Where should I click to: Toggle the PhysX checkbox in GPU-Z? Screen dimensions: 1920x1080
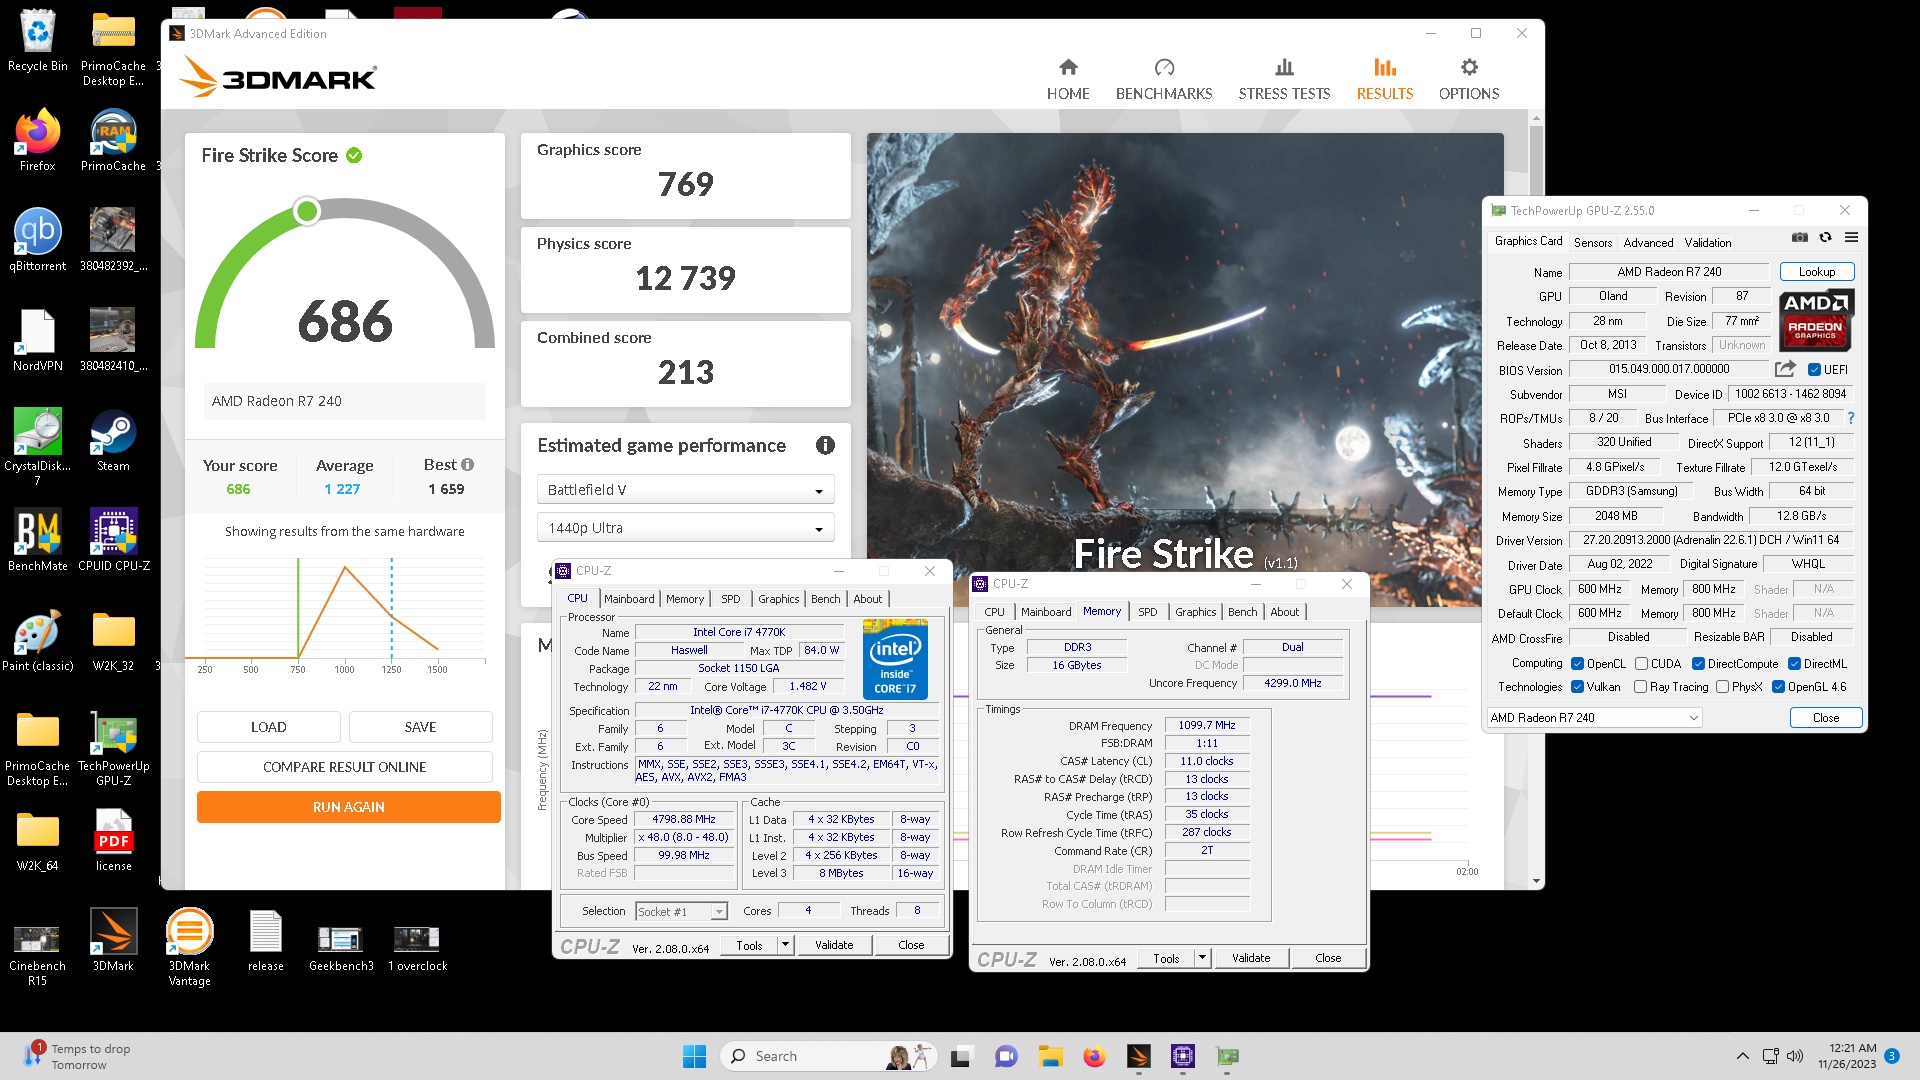tap(1722, 687)
